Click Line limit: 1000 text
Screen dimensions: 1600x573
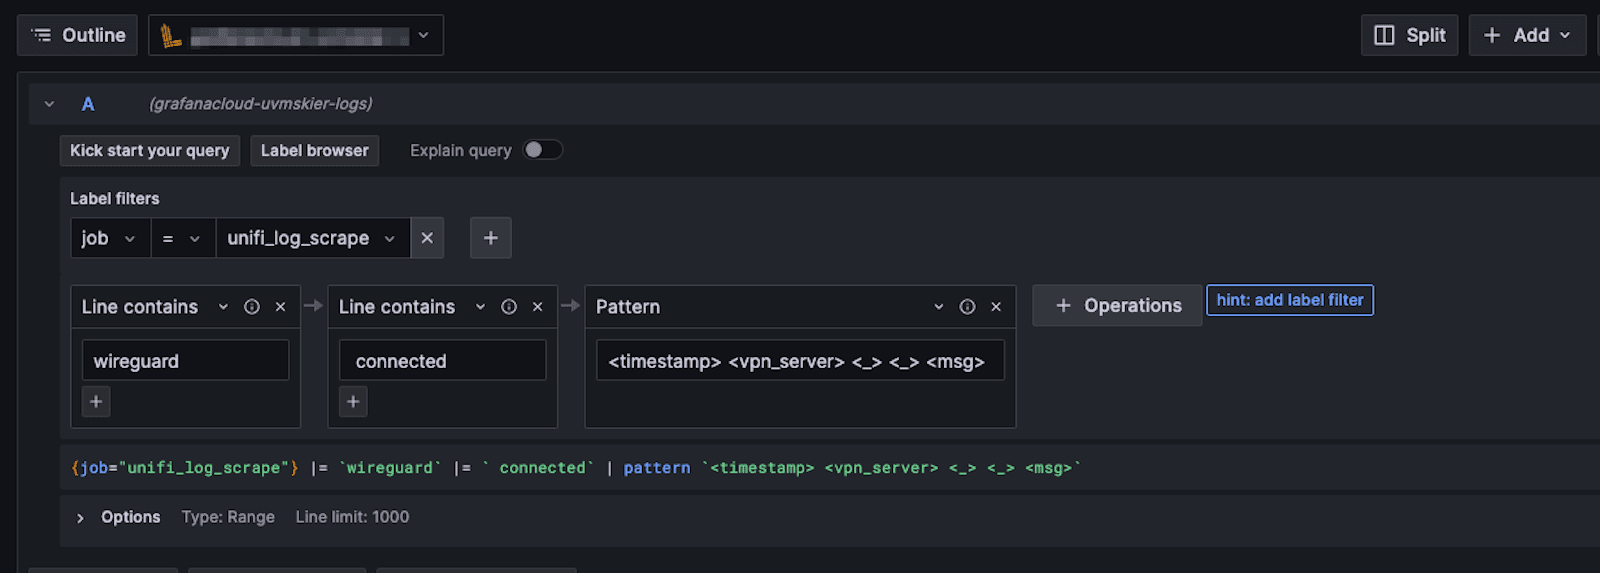point(352,517)
